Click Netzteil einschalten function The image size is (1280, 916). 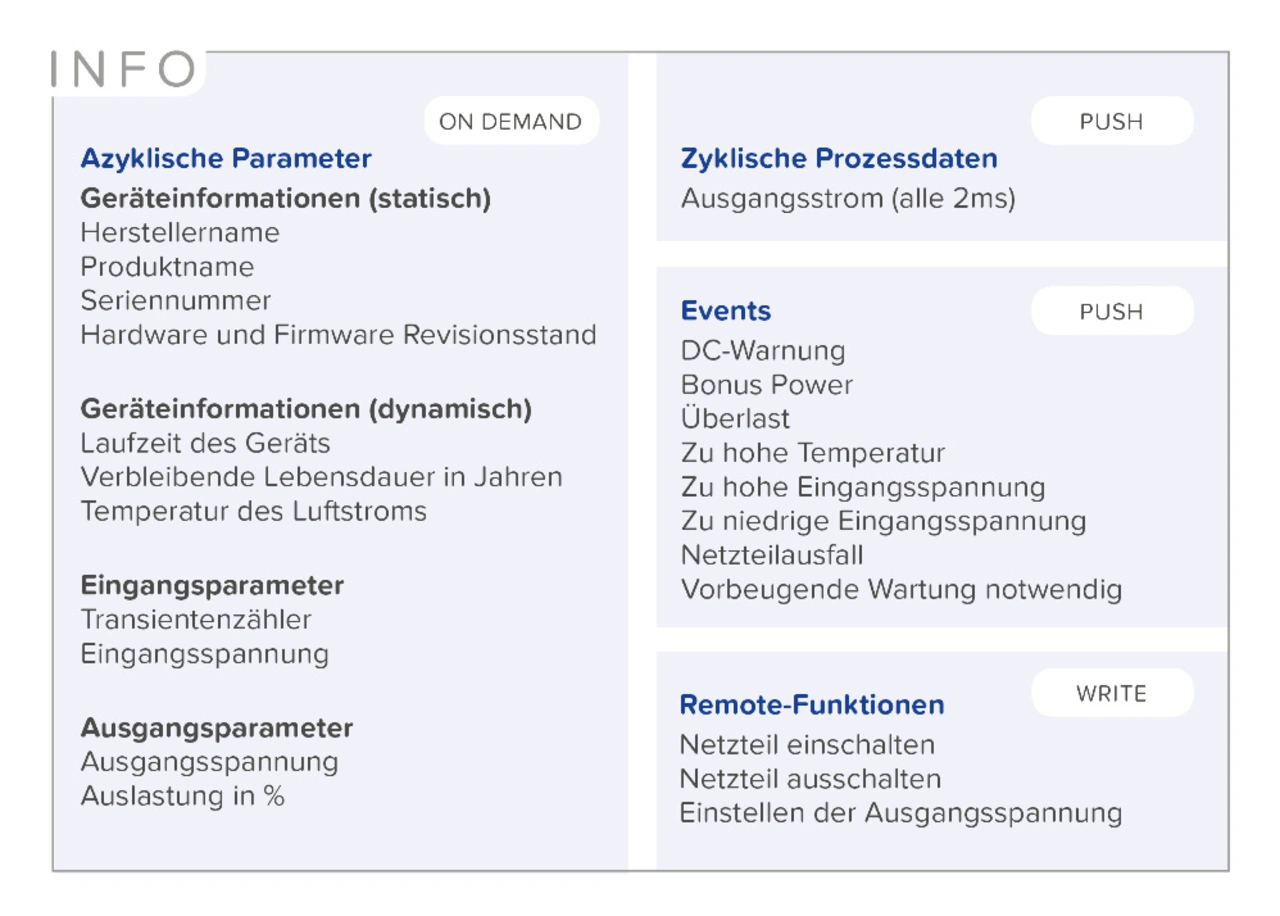pyautogui.click(x=807, y=745)
